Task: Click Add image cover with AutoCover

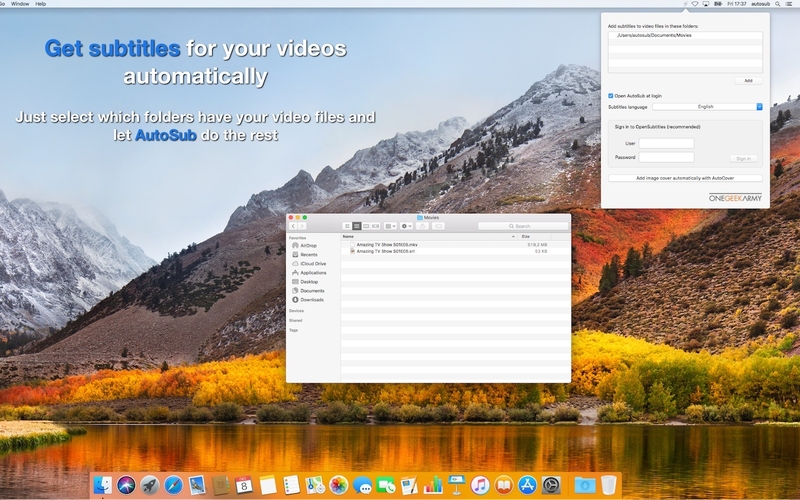Action: point(685,178)
